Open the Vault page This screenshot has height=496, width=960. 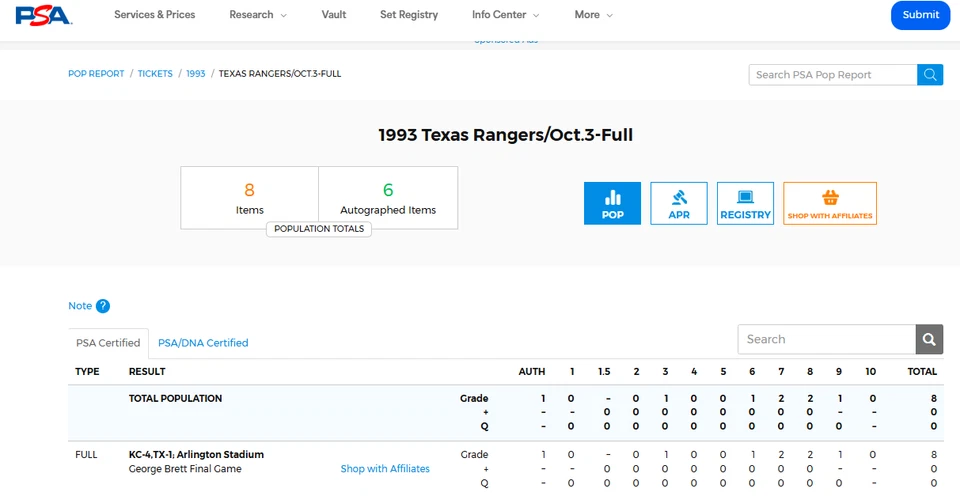tap(334, 15)
